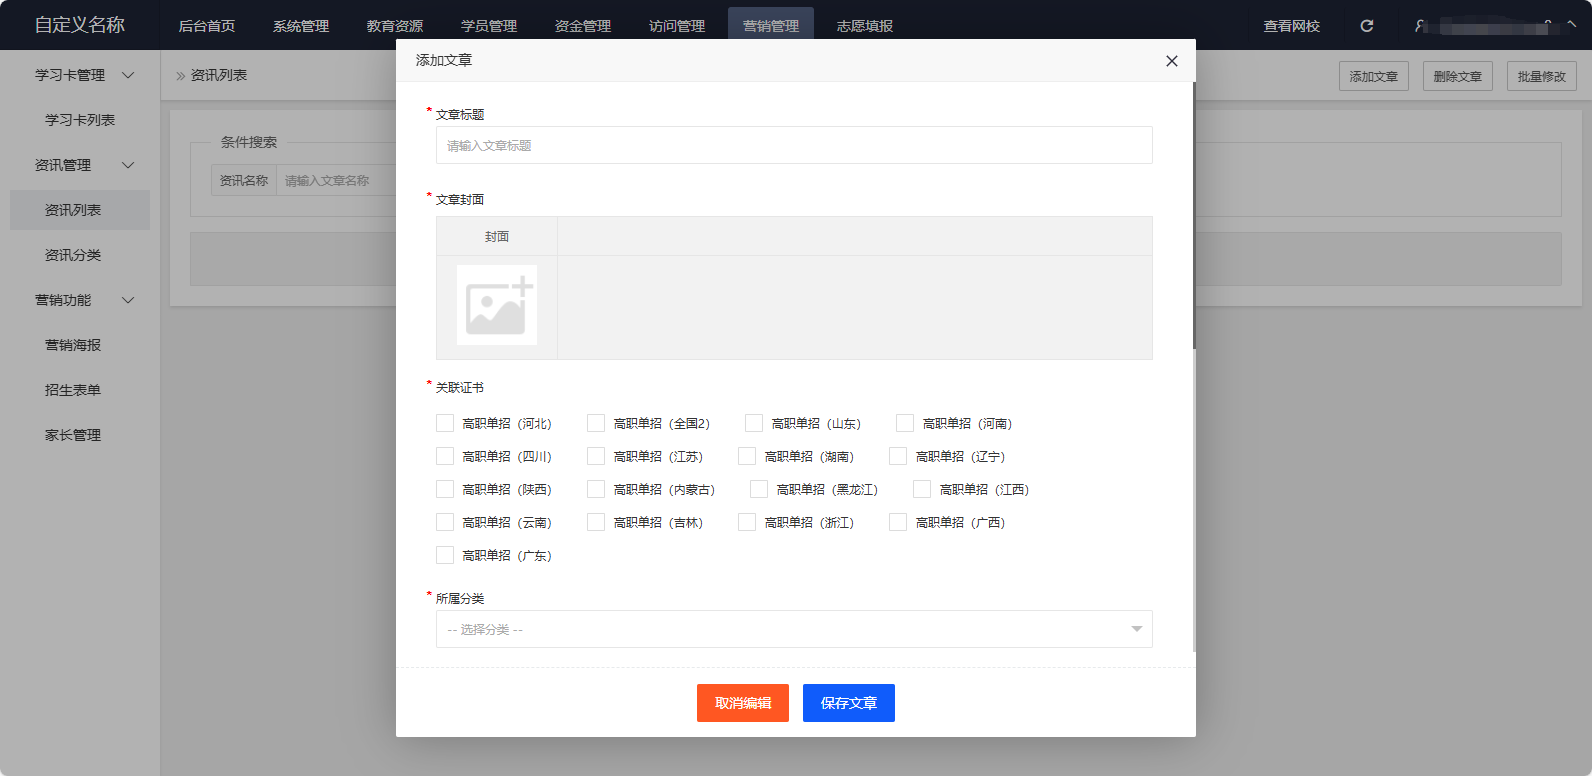Open 学习卡列表 in the sidebar
Viewport: 1592px width, 776px height.
coord(80,120)
